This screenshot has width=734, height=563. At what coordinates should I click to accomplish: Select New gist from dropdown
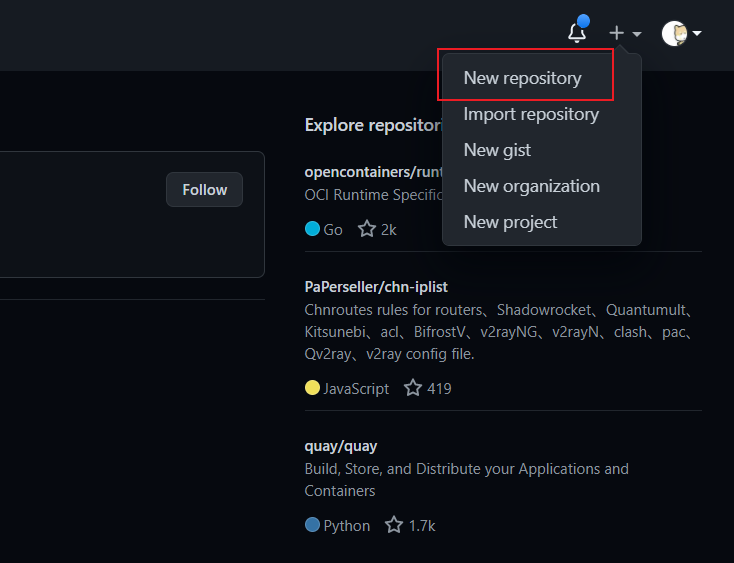coord(497,150)
